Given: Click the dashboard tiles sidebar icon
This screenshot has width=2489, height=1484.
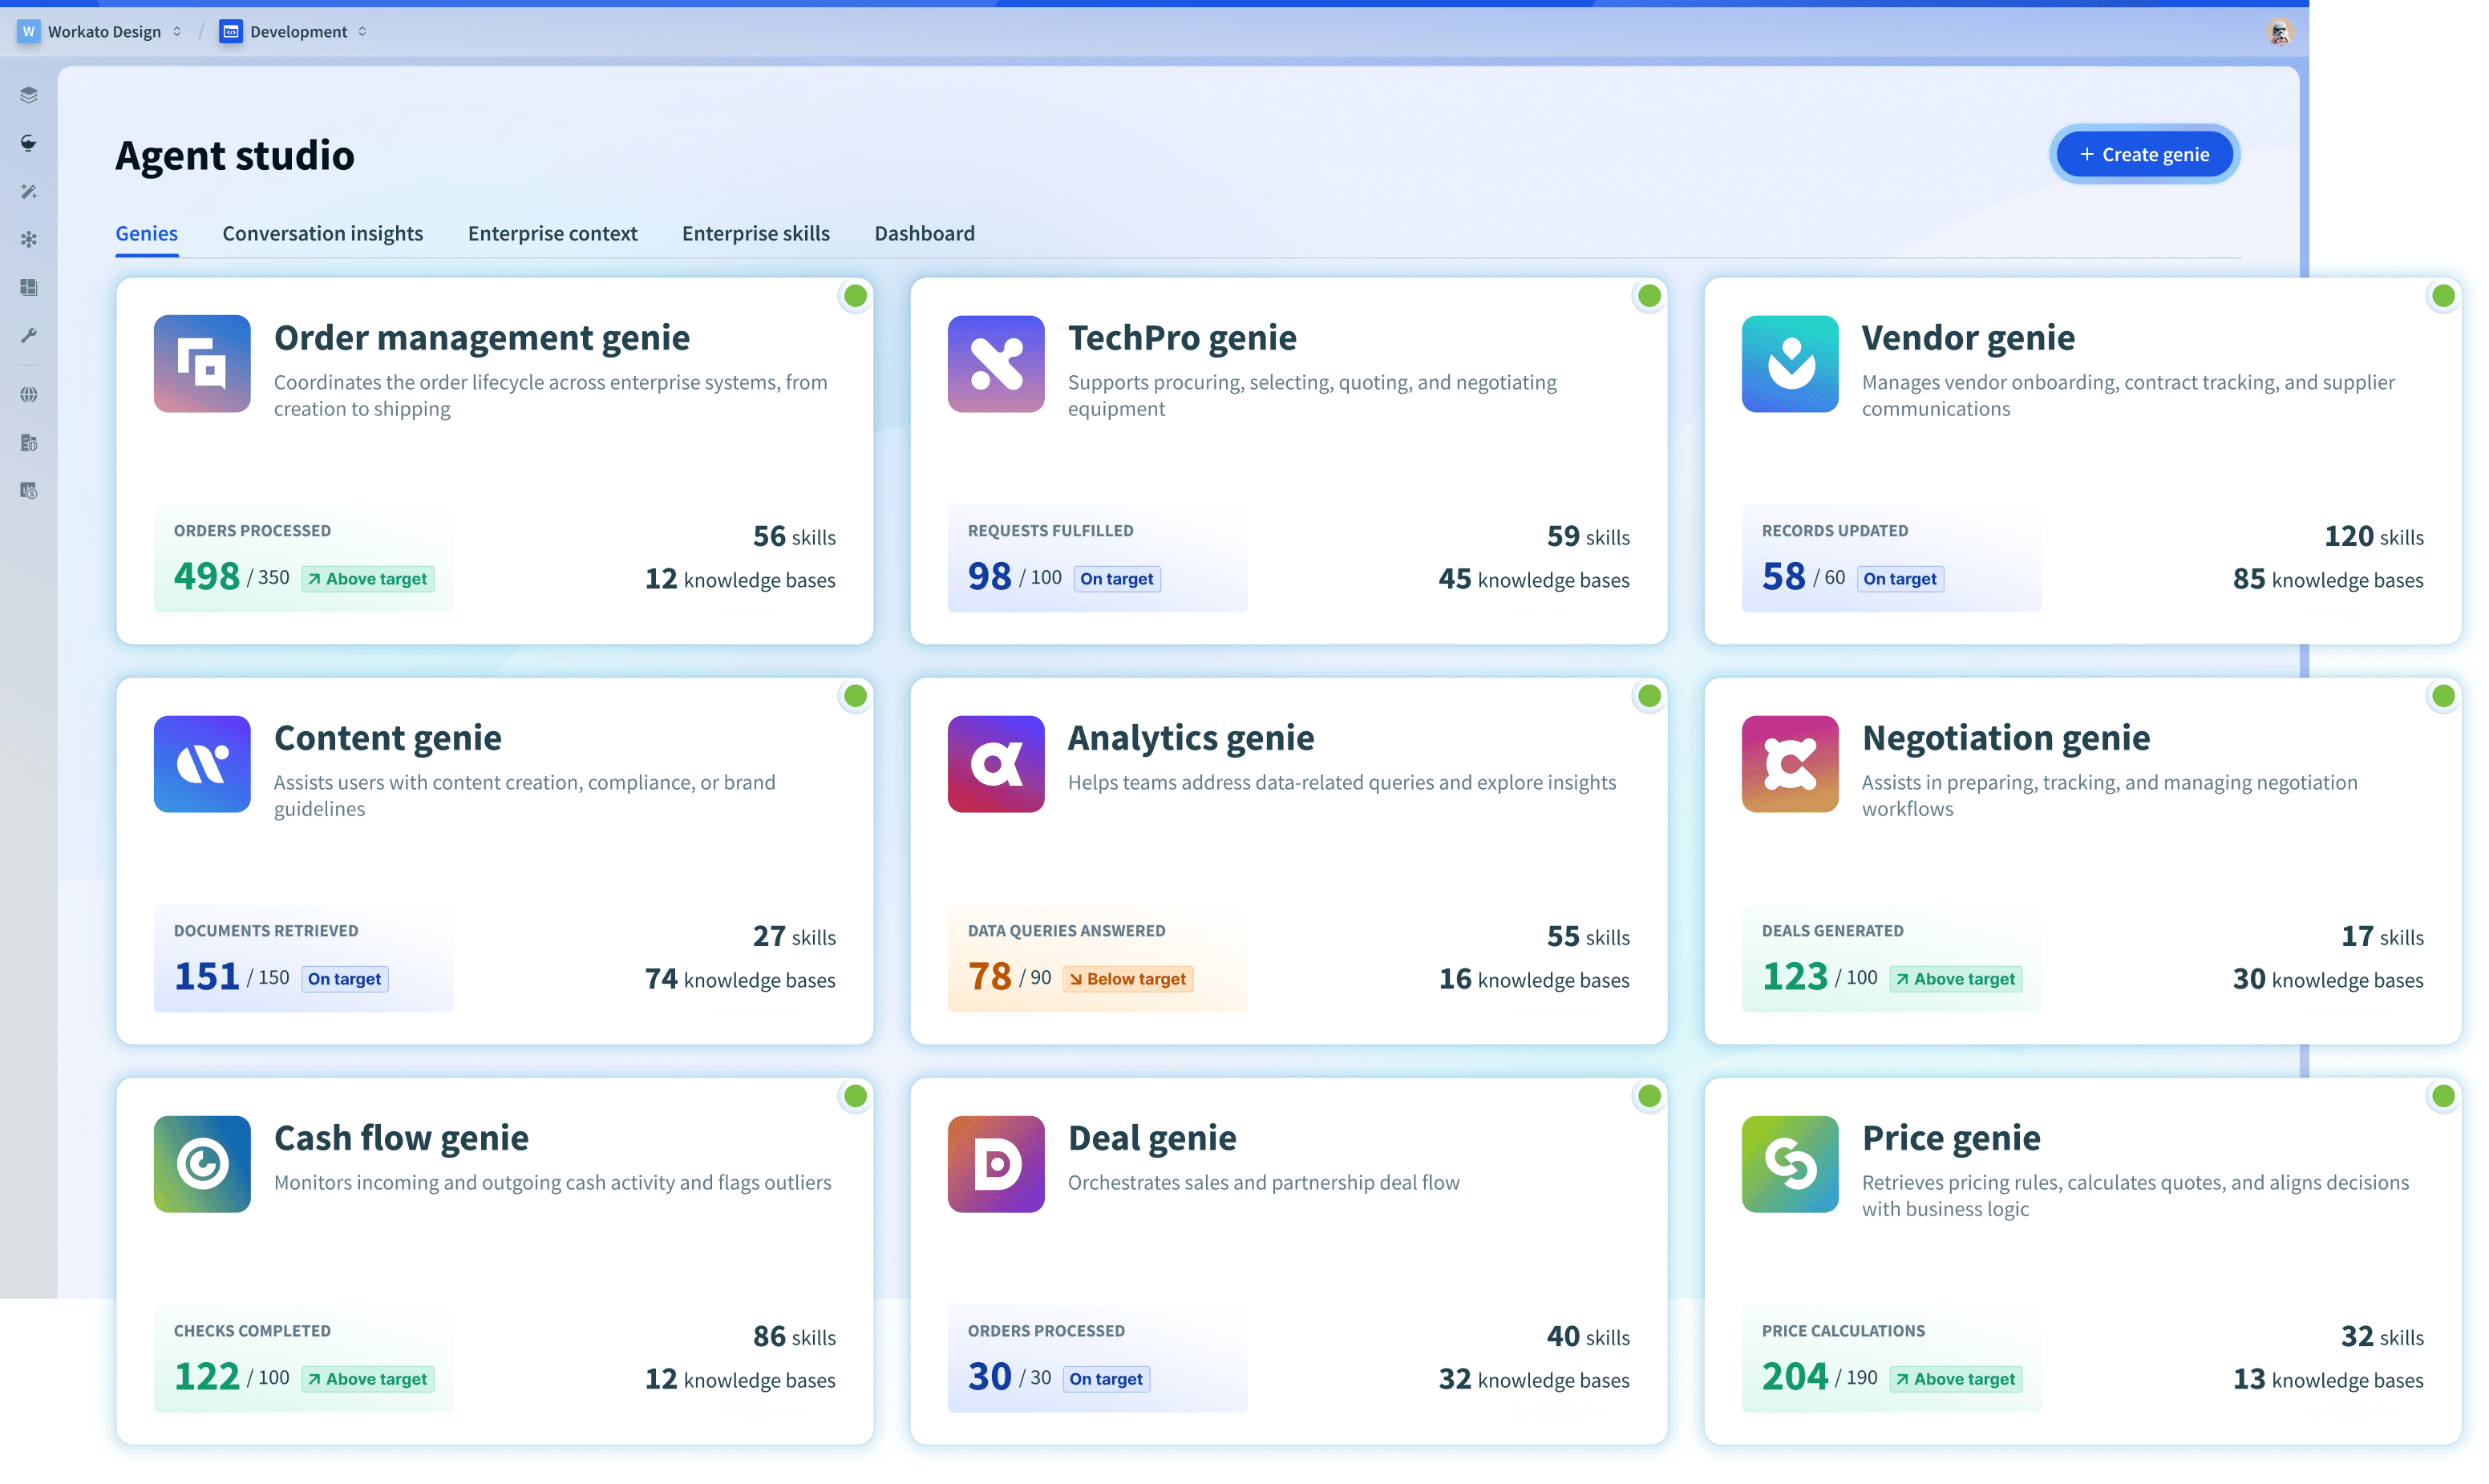Looking at the screenshot, I should (x=29, y=287).
